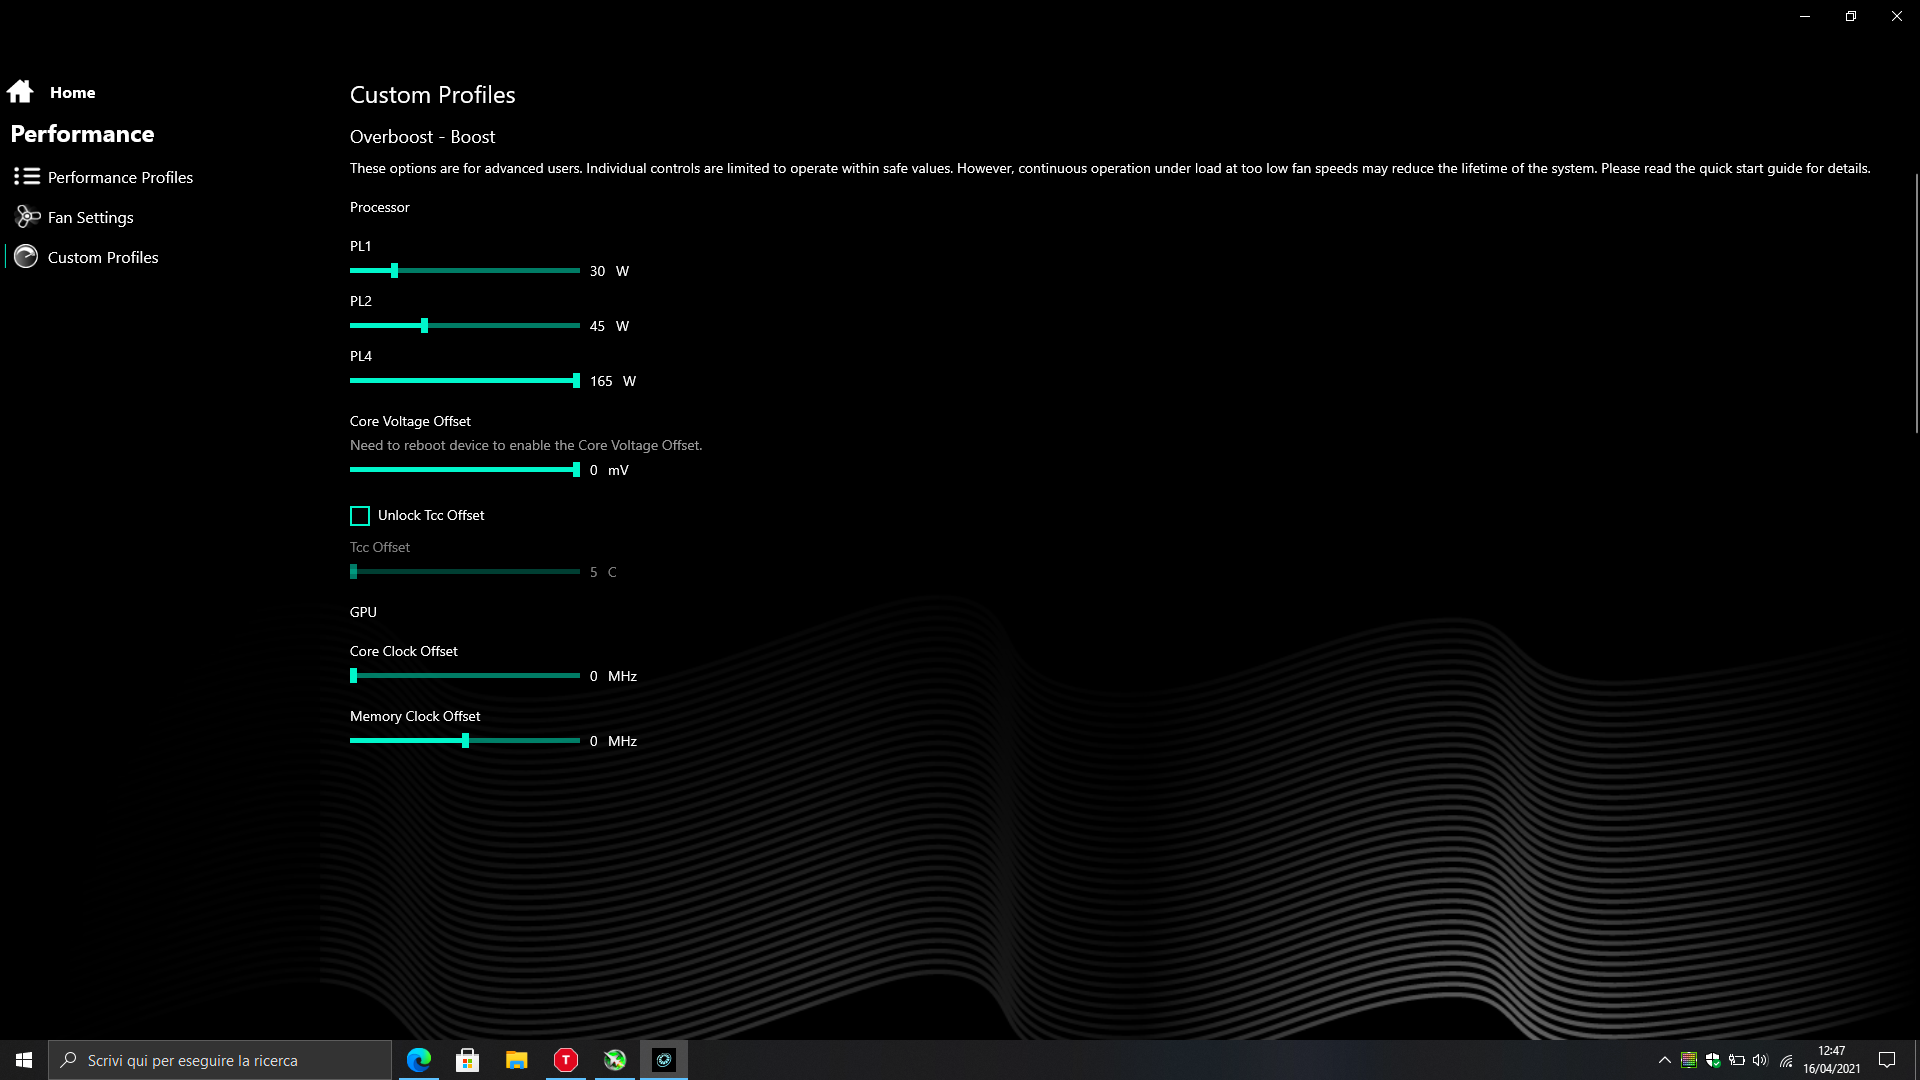
Task: Click the battery power tray icon
Action: click(1737, 1060)
